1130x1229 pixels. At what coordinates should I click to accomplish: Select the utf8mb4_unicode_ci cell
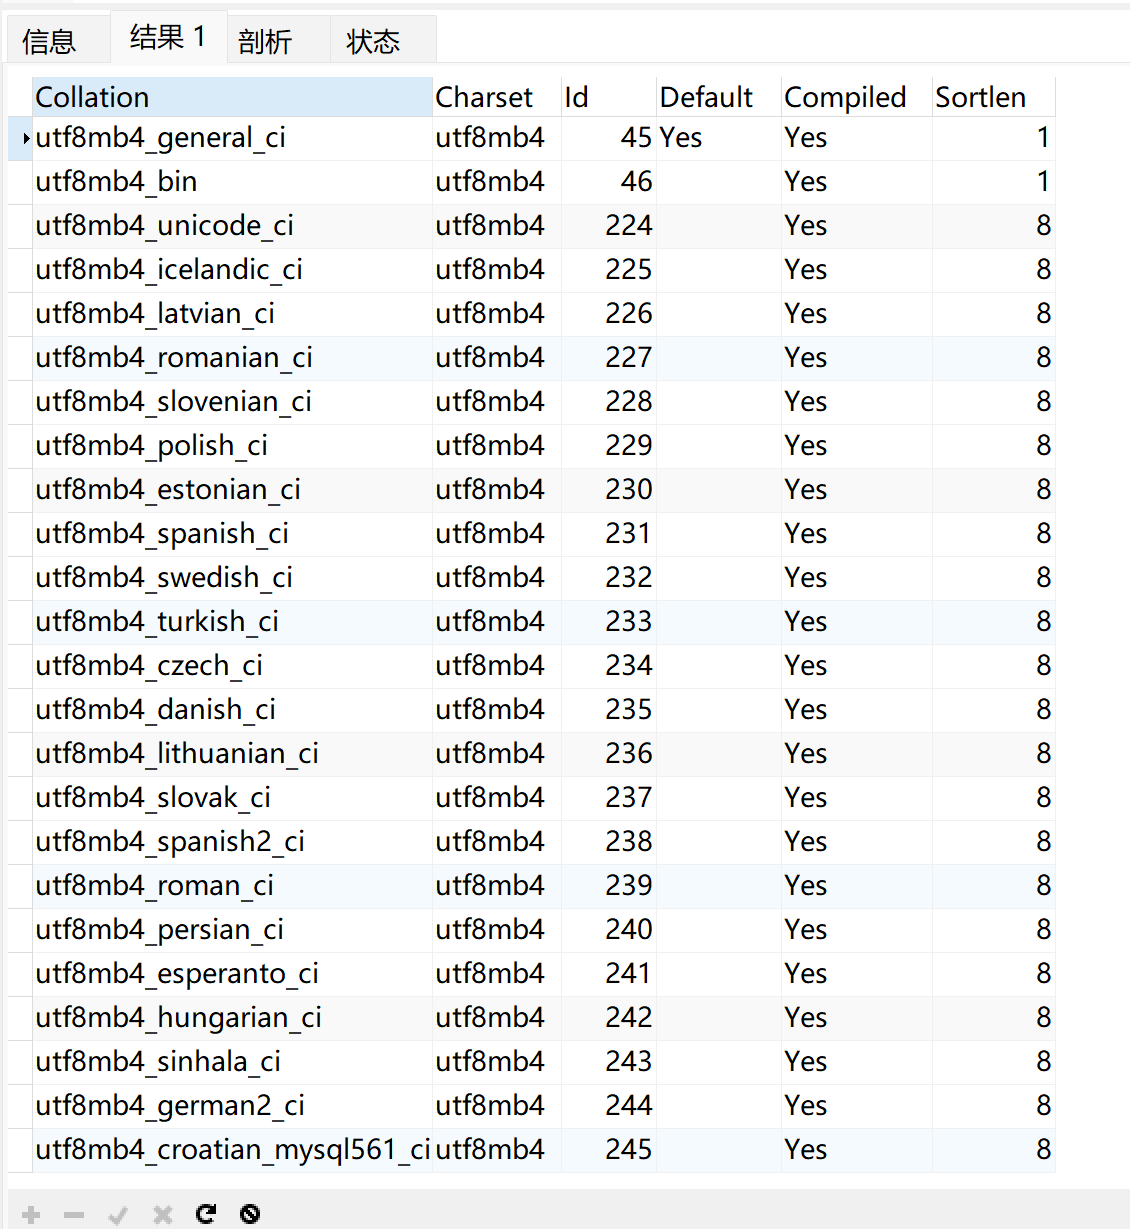click(232, 226)
